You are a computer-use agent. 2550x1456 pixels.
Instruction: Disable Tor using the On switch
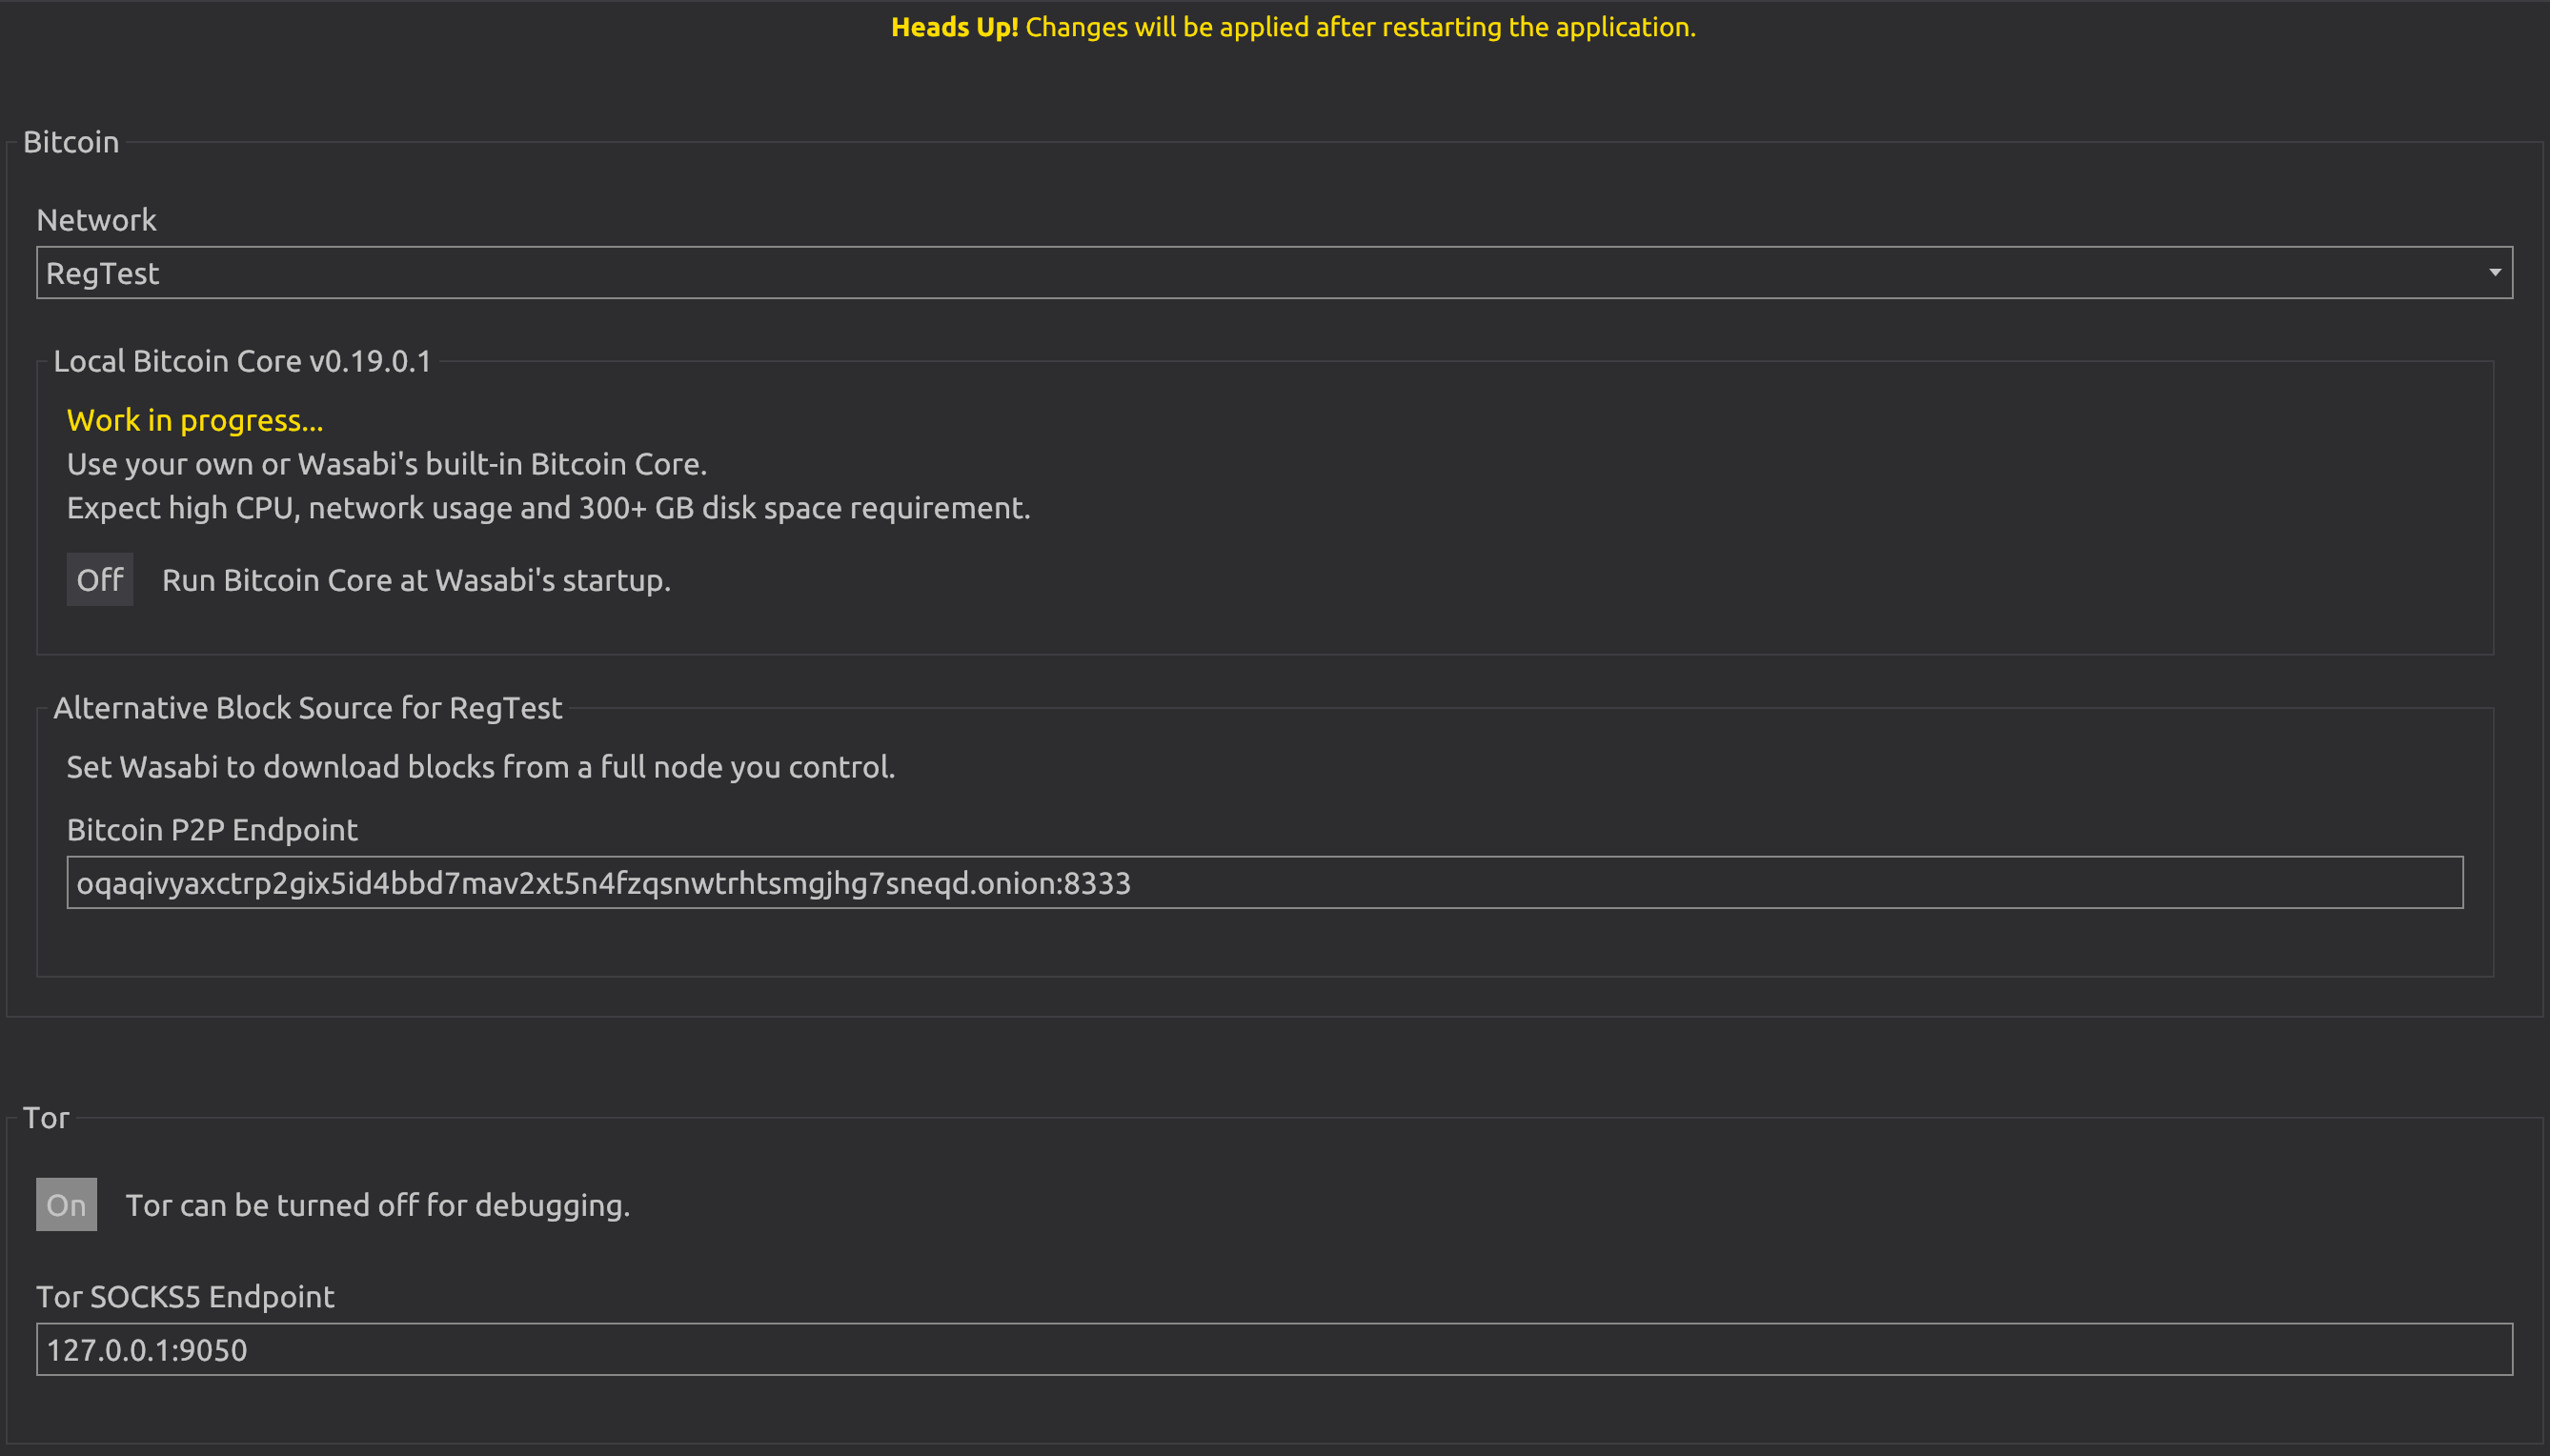[65, 1204]
